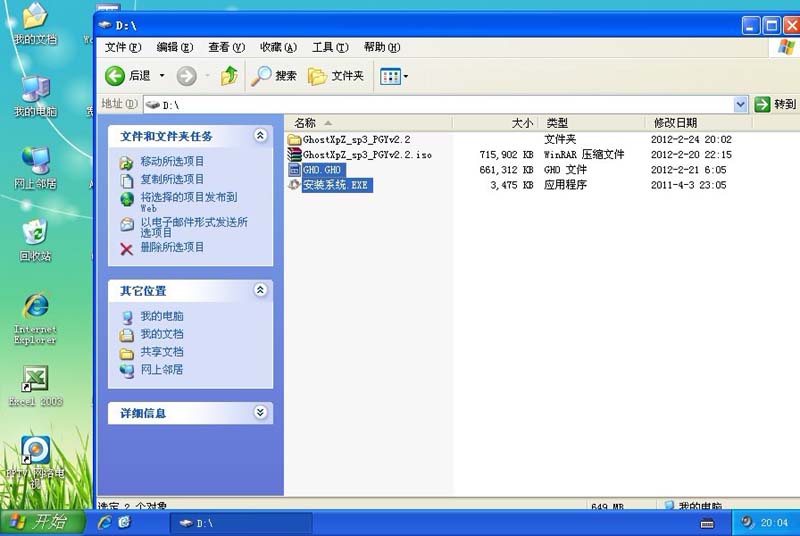Screen dimensions: 800x536
Task: Select the GHO.GHO file icon
Action: coord(294,170)
